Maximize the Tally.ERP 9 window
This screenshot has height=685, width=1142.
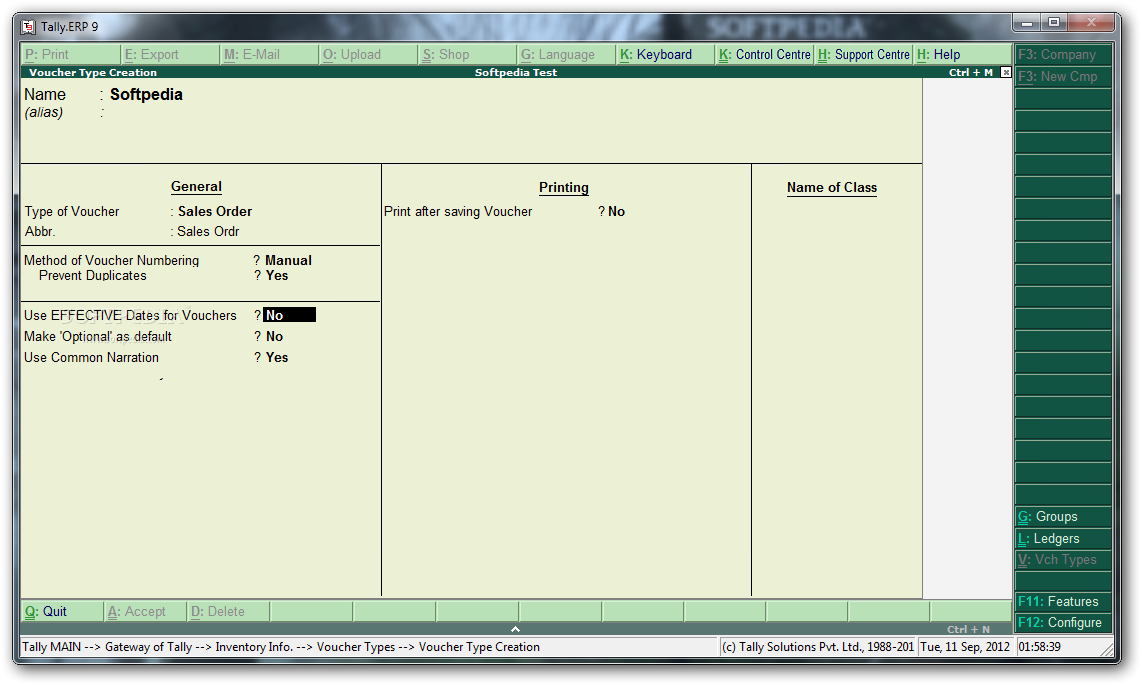[x=1054, y=23]
